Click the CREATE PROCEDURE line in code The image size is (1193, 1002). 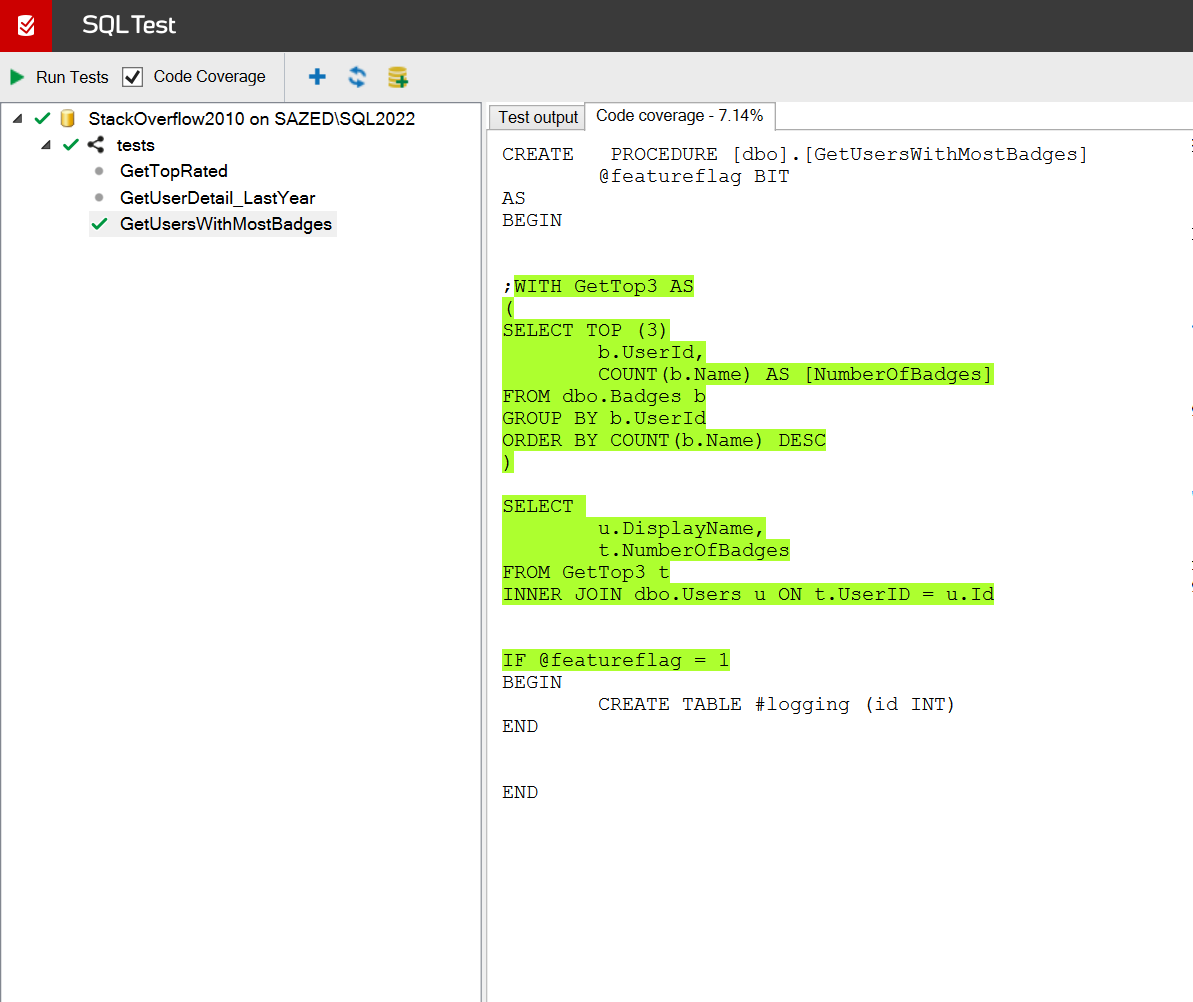[x=794, y=154]
